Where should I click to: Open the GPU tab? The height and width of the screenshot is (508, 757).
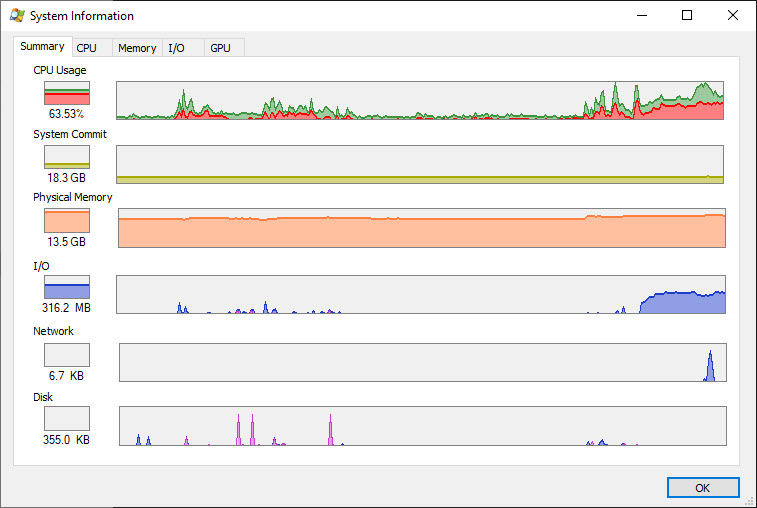(224, 48)
